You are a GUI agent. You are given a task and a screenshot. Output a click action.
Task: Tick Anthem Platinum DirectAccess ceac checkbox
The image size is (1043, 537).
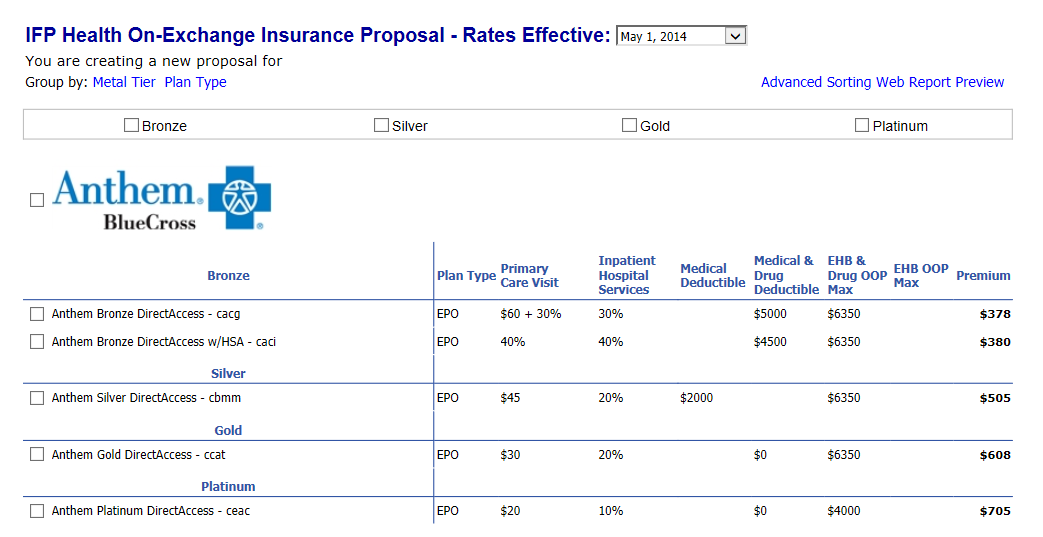[37, 510]
